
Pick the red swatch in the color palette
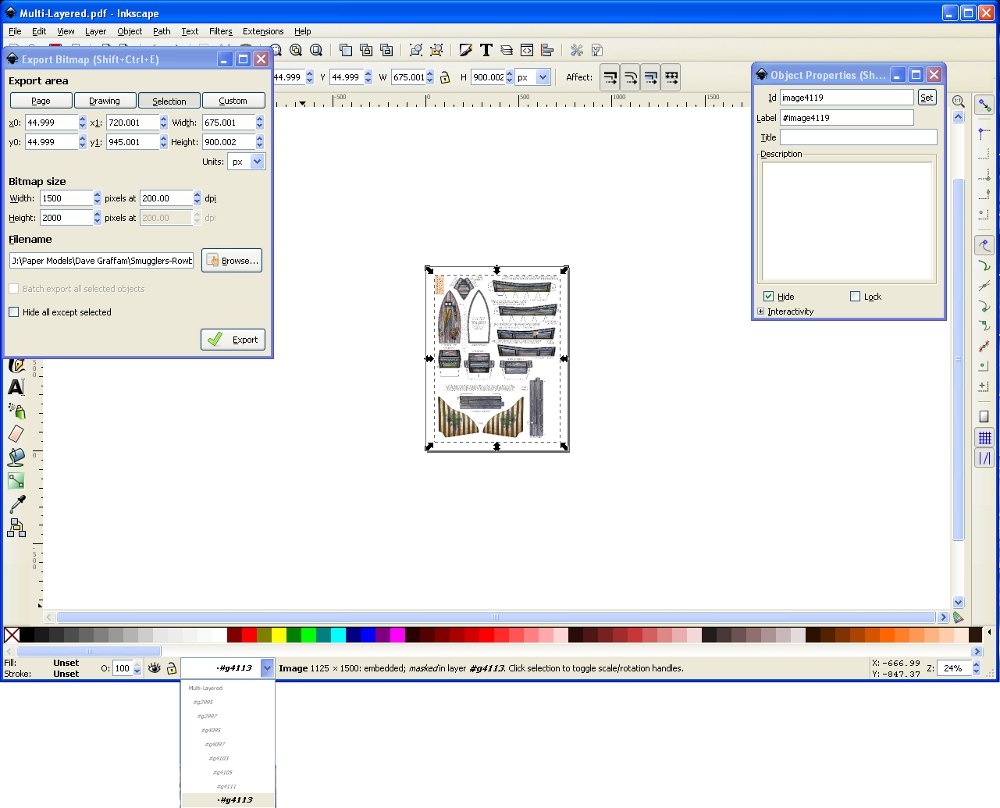coord(249,635)
